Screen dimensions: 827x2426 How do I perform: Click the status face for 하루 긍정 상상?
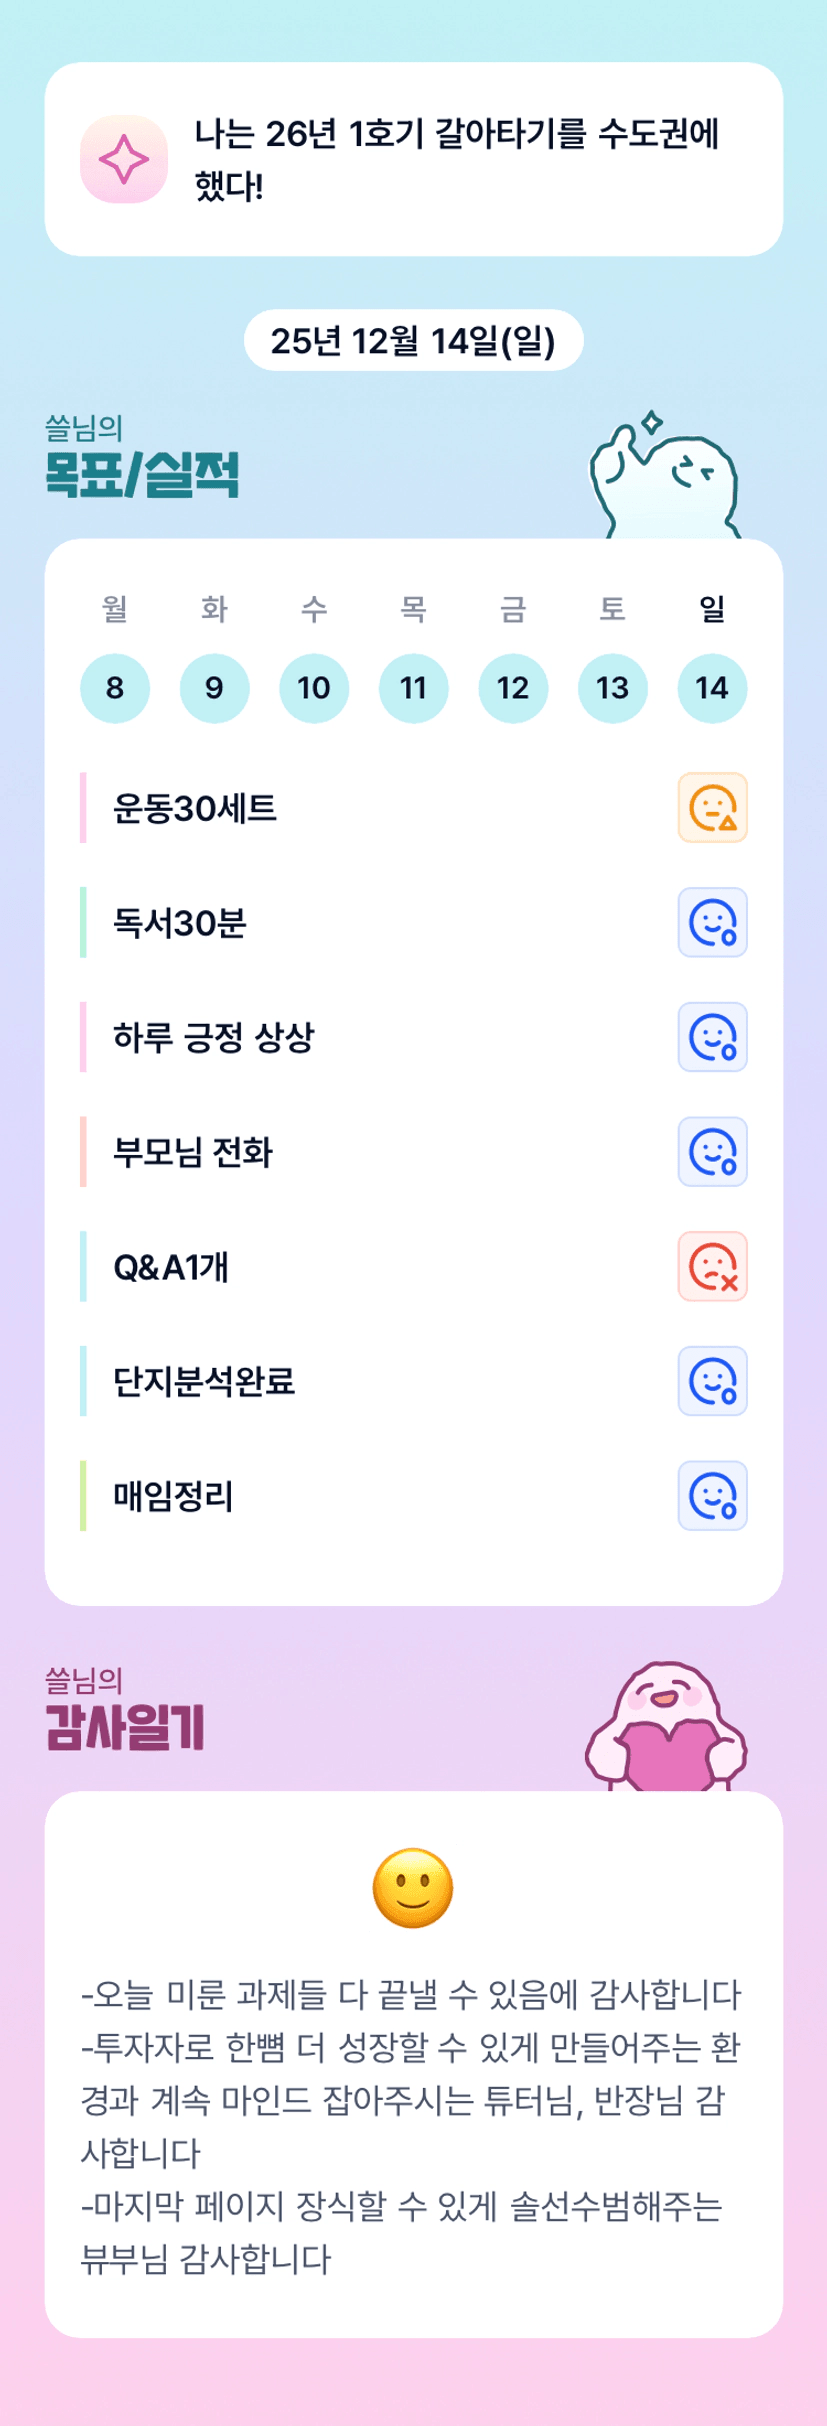[712, 1037]
